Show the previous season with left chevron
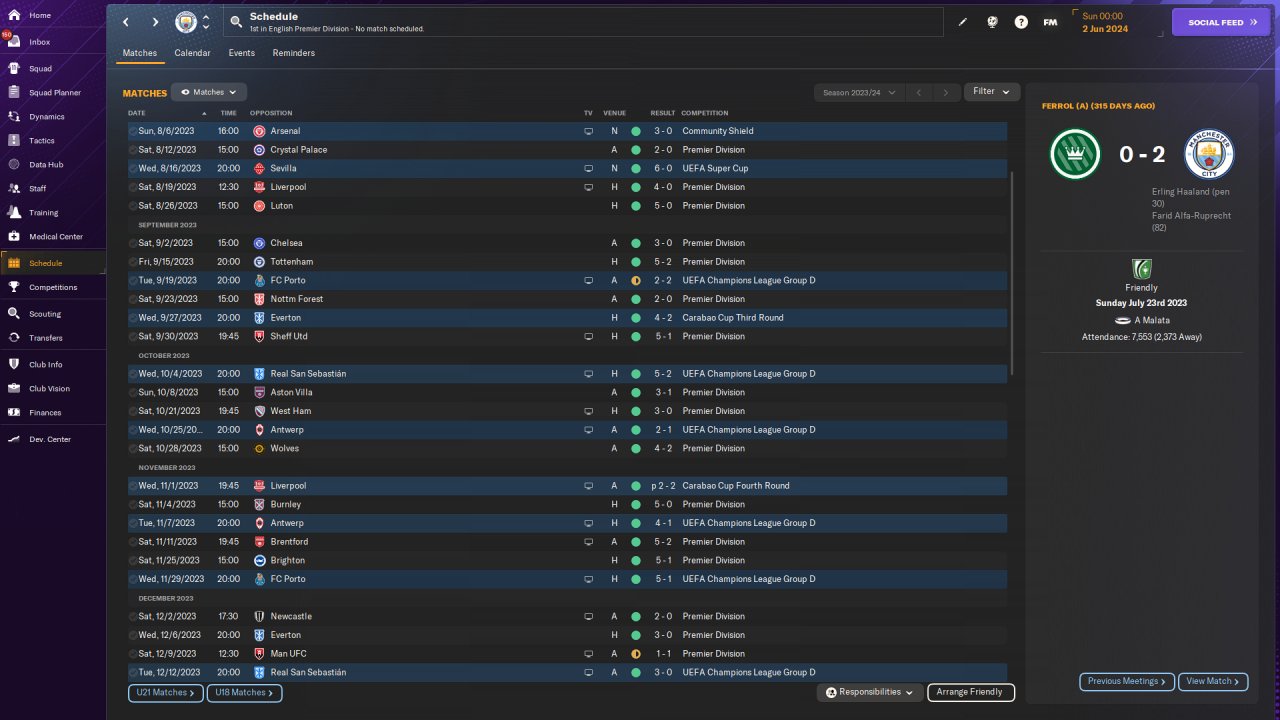This screenshot has height=720, width=1280. (918, 92)
